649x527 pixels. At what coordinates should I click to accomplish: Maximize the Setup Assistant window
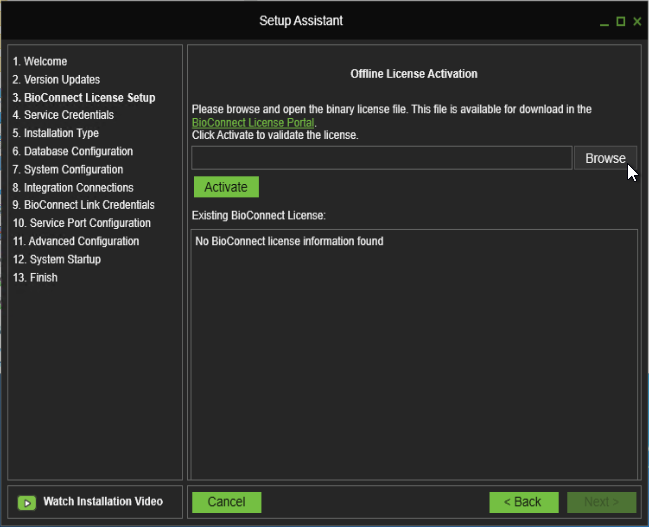tap(620, 21)
